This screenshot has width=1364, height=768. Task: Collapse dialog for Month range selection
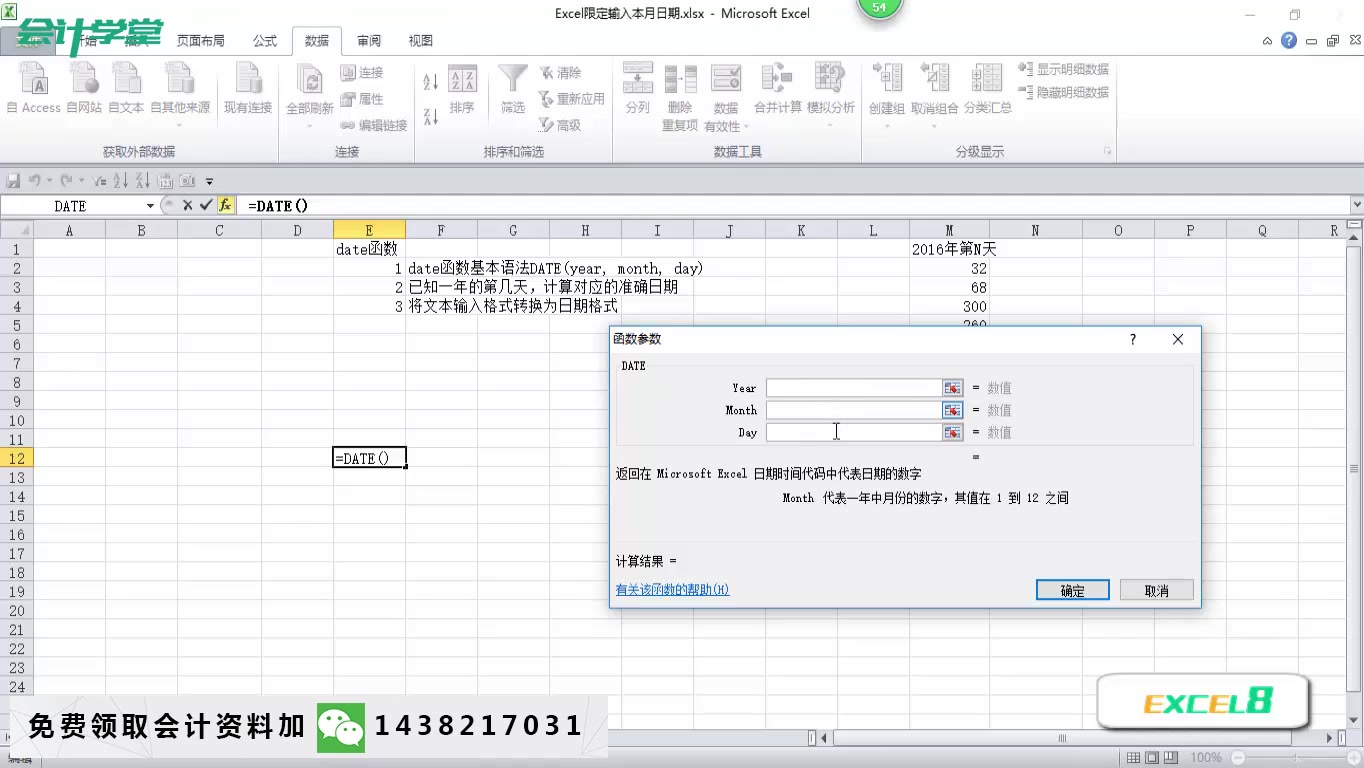pos(952,410)
